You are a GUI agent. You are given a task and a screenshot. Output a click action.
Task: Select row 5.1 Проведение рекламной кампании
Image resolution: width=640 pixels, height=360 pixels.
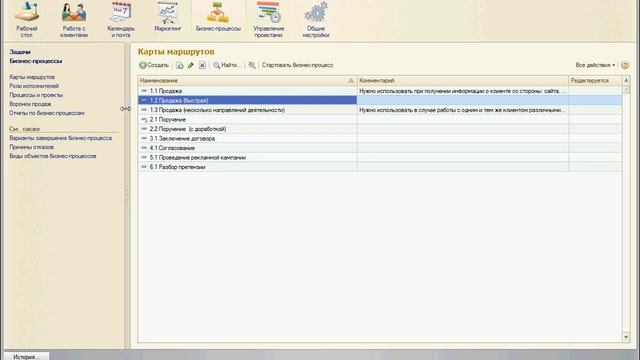tap(380, 157)
